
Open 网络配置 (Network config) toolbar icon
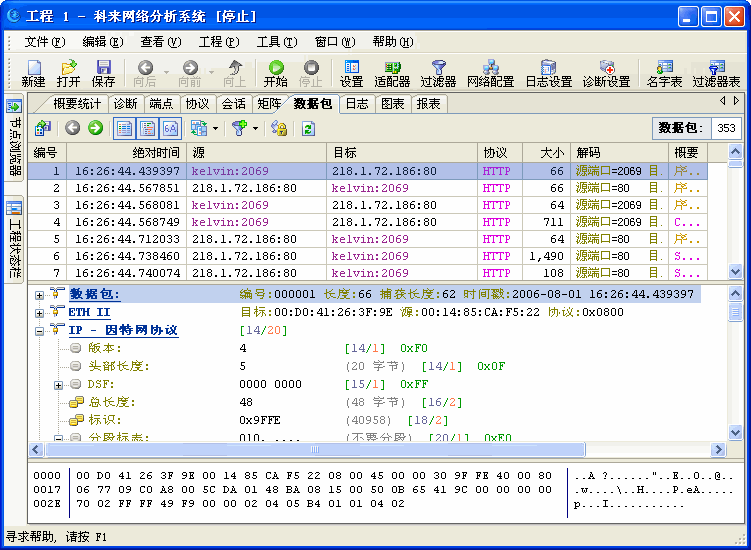[x=490, y=73]
